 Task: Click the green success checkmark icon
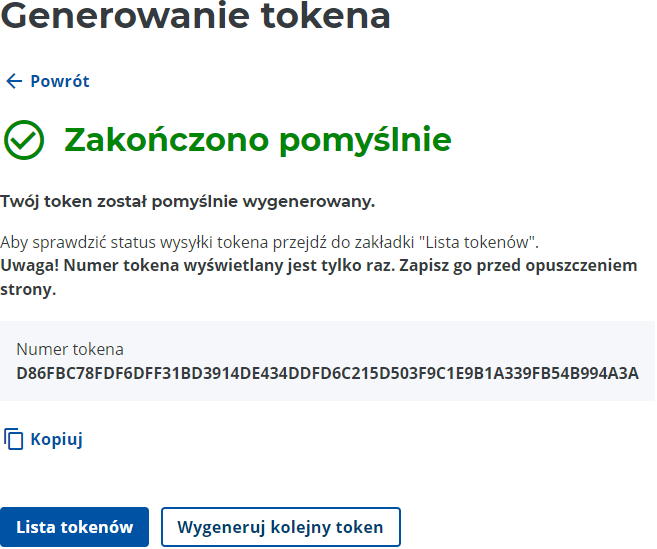[24, 140]
